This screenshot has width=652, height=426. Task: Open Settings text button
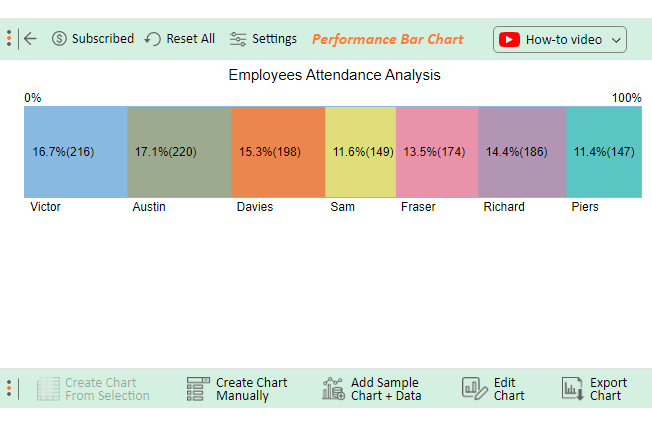point(274,39)
